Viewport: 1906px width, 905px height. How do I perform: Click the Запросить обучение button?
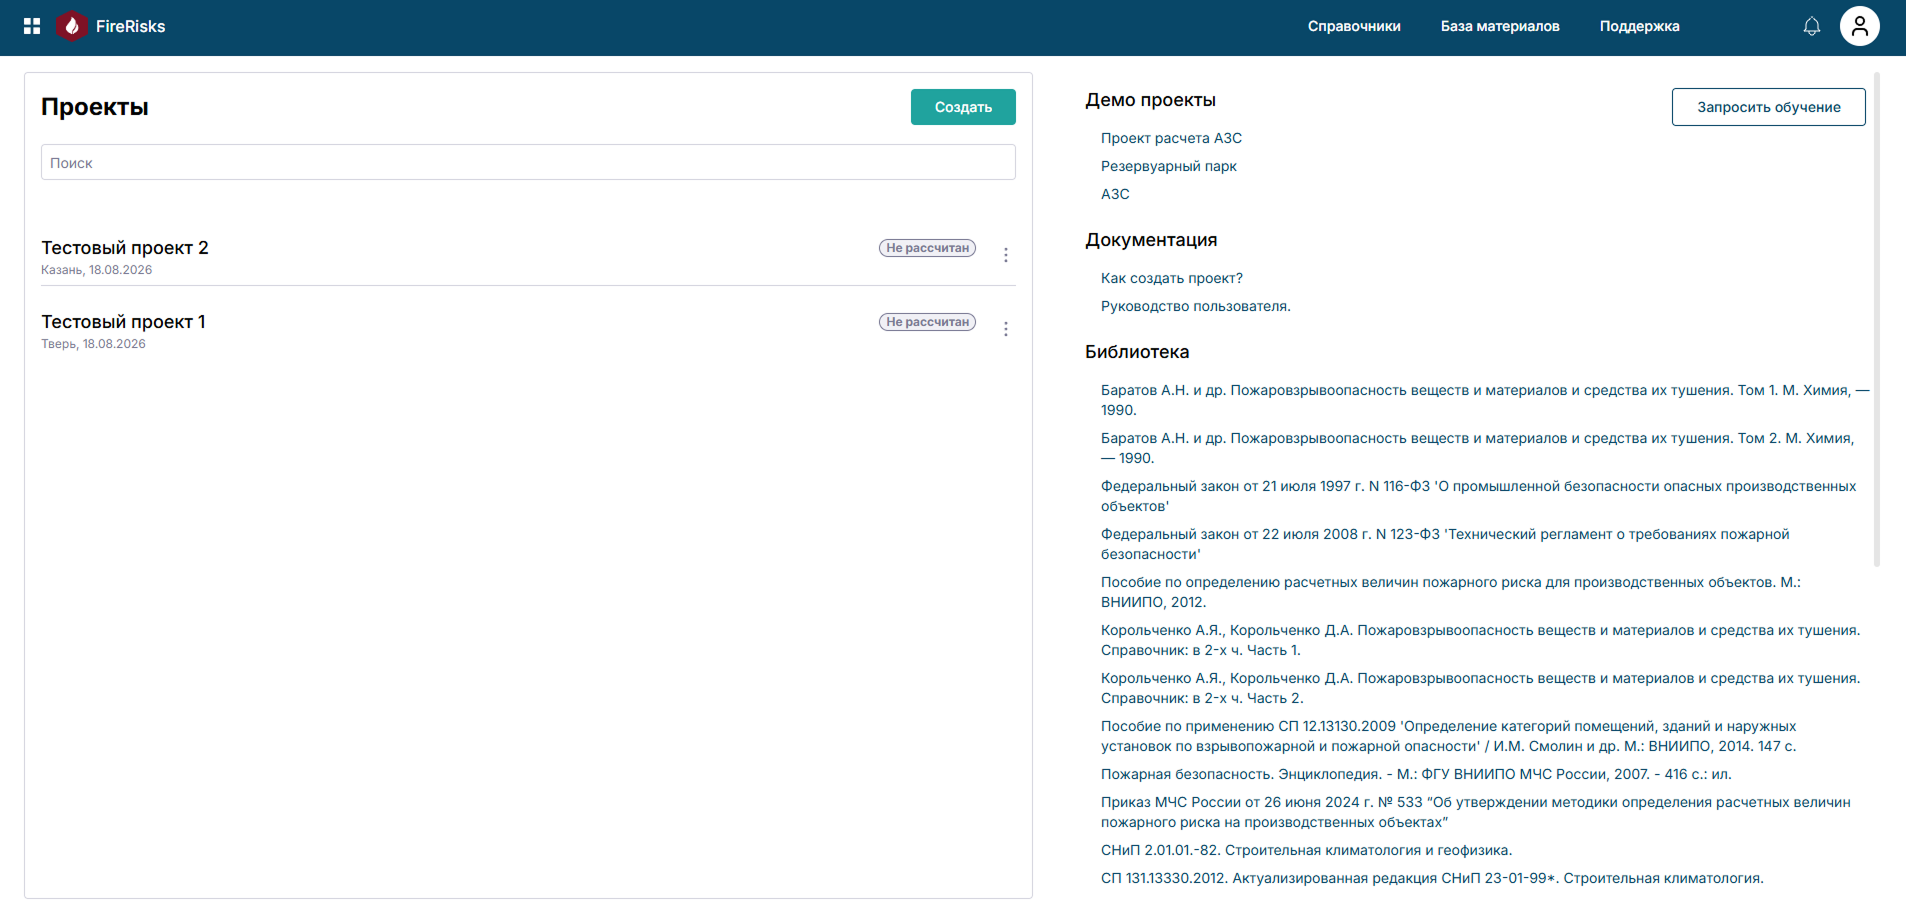[x=1768, y=107]
